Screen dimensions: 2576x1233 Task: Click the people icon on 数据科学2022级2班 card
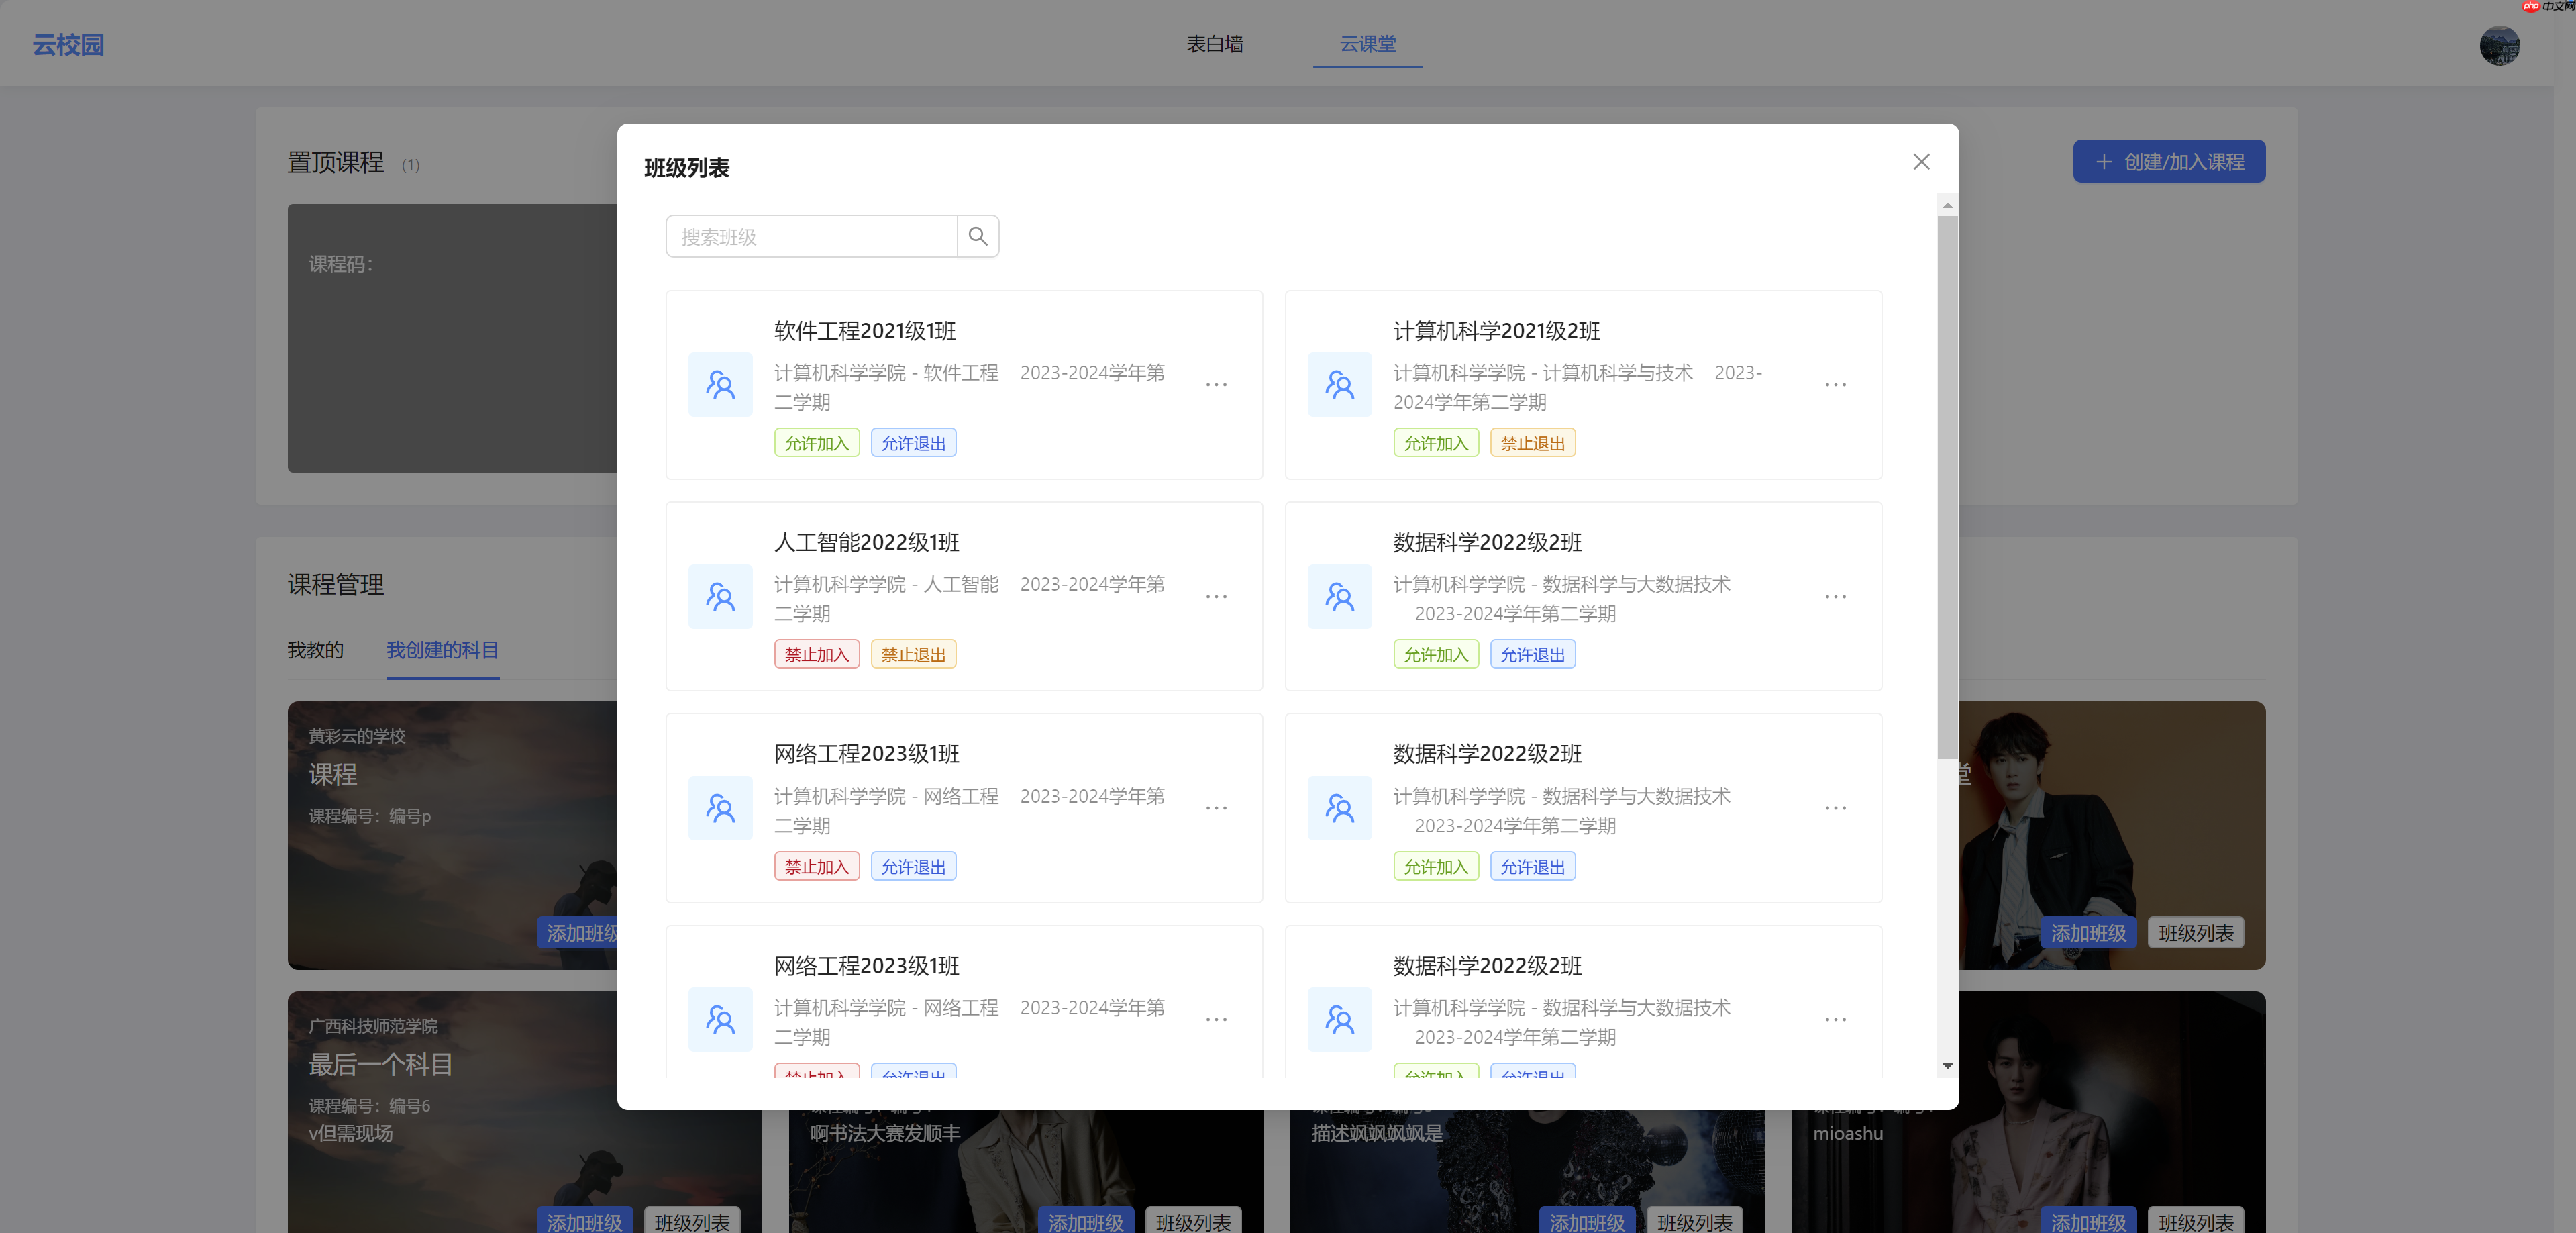pyautogui.click(x=1339, y=596)
